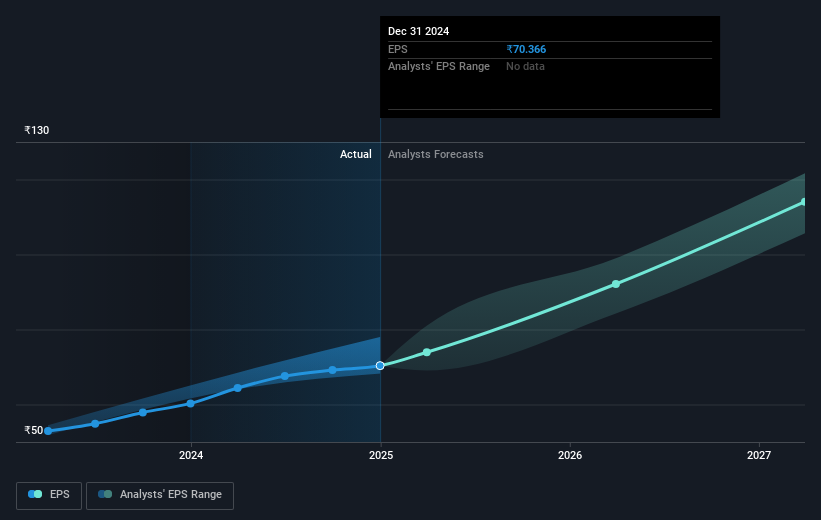
Task: Click the 2026 x-axis label
Action: coord(570,455)
